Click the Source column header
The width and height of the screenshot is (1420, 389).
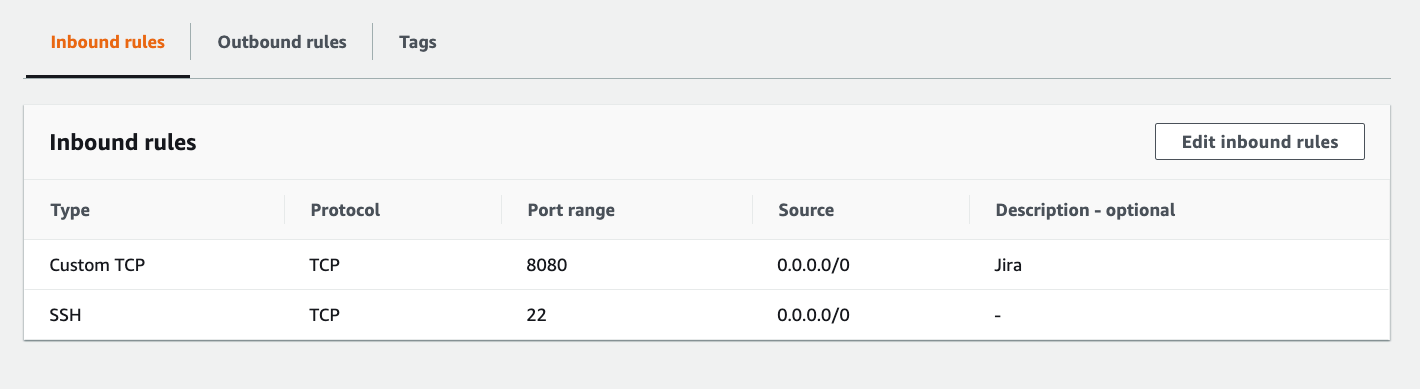coord(806,210)
